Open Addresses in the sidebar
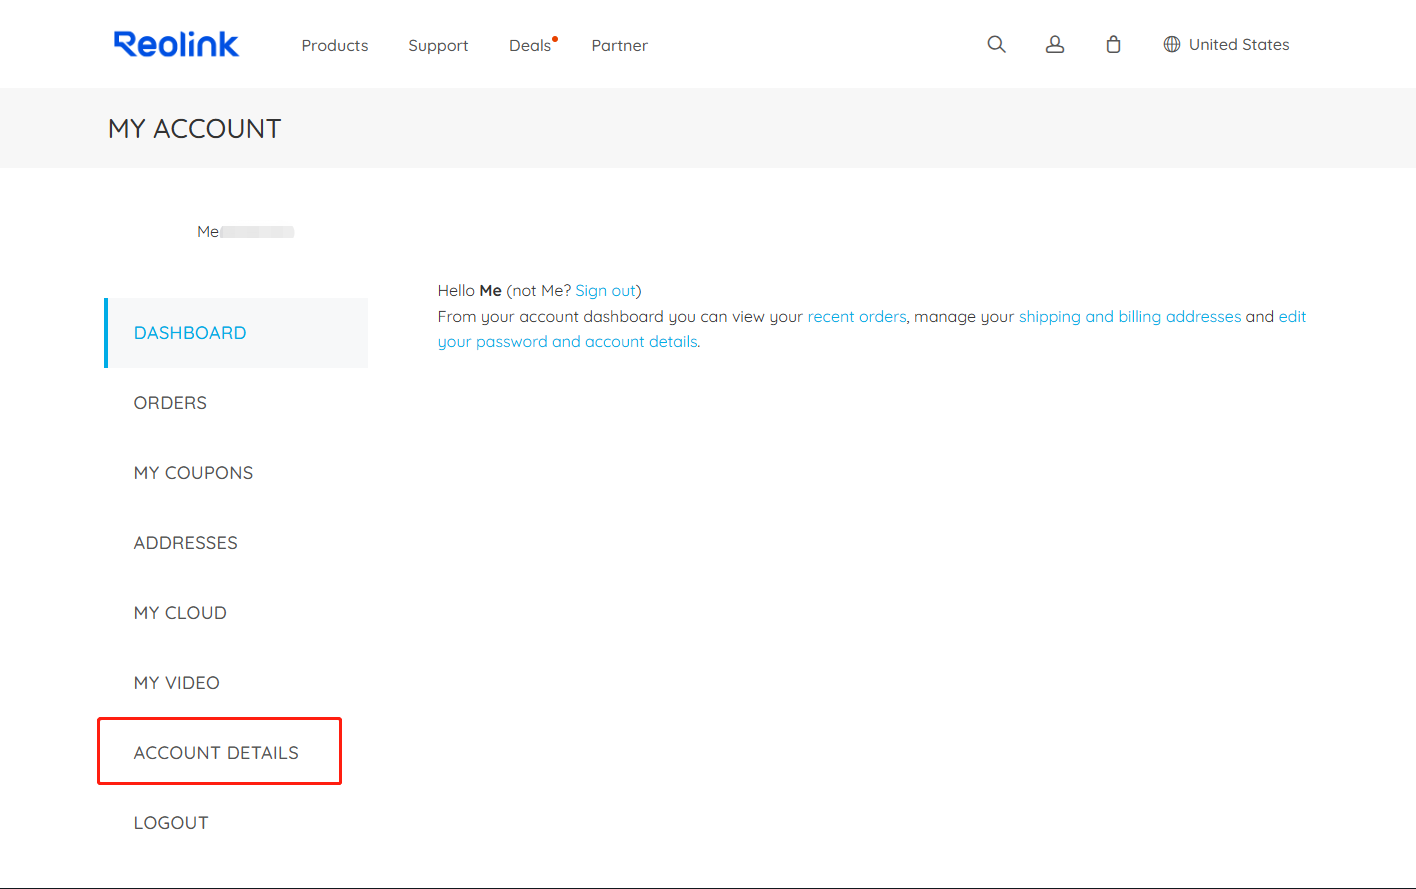 [x=186, y=543]
